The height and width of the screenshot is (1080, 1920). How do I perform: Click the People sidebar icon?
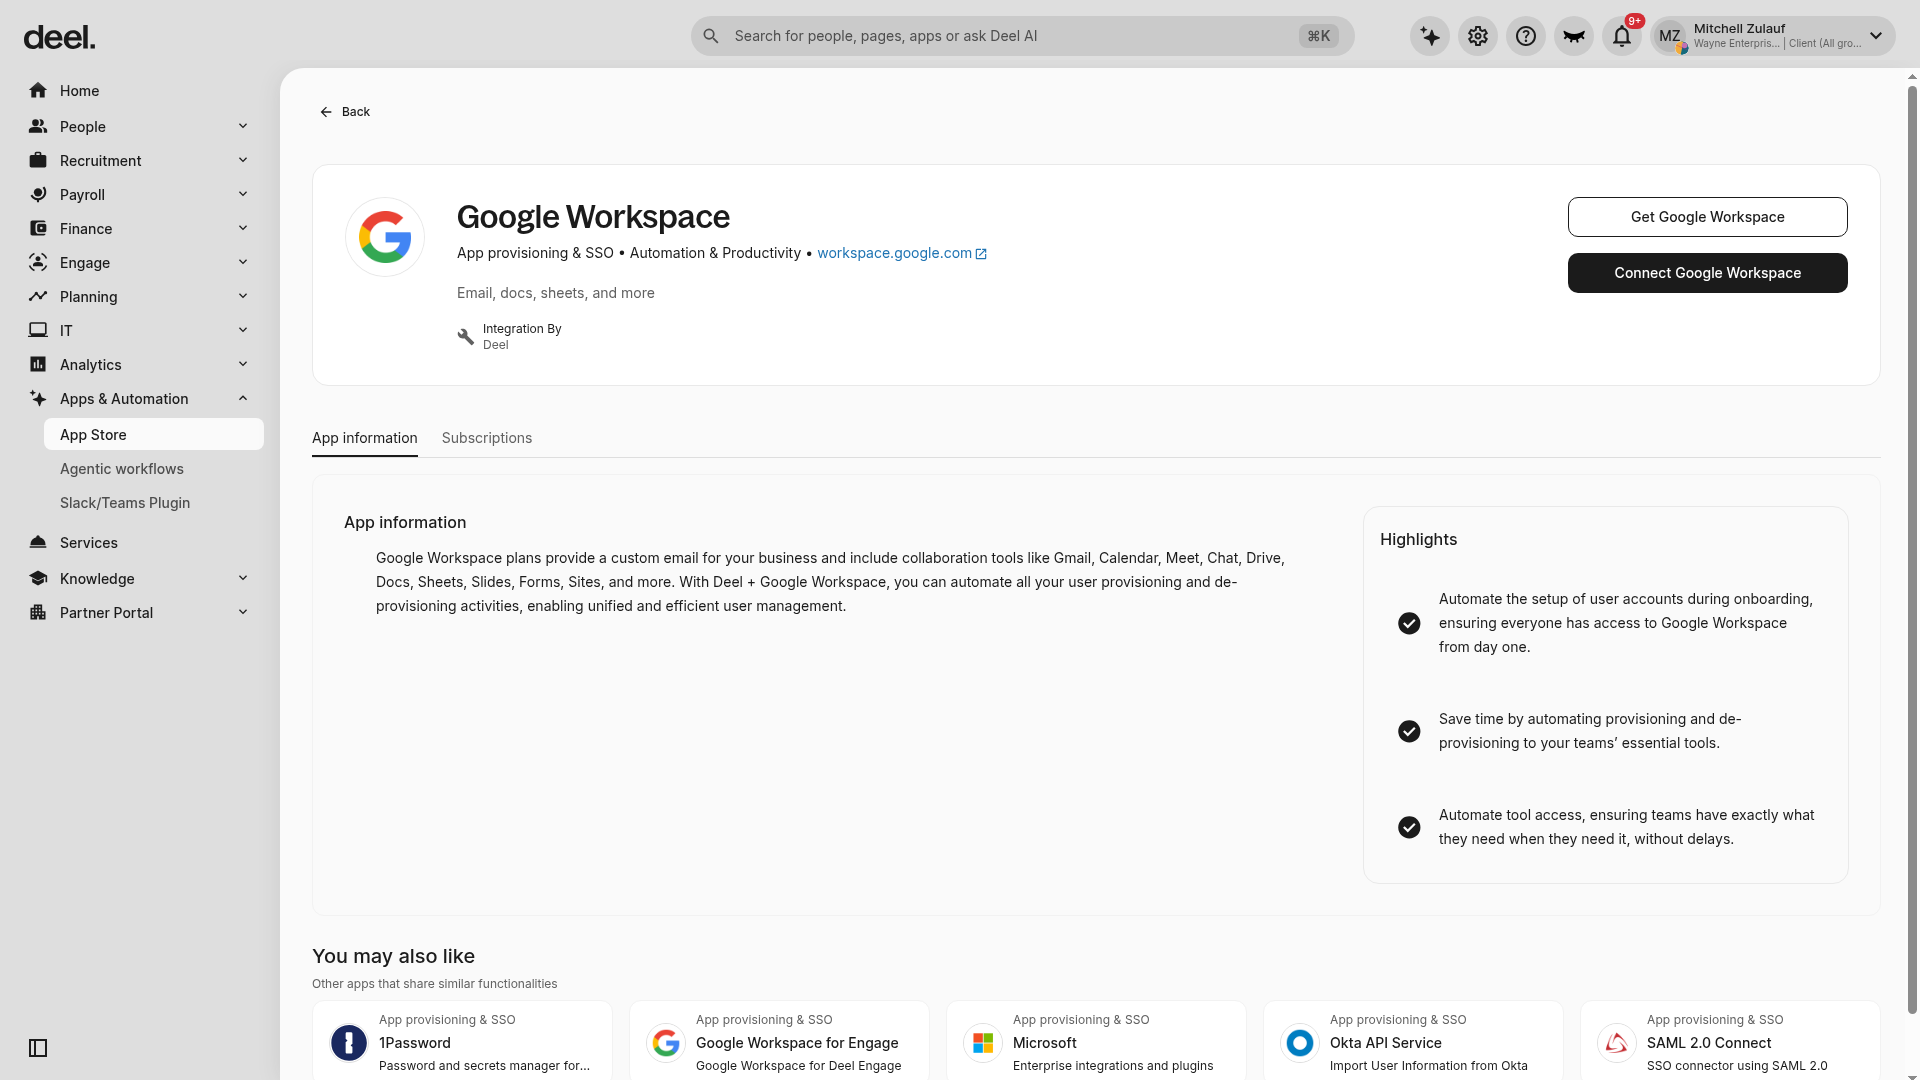click(x=38, y=127)
